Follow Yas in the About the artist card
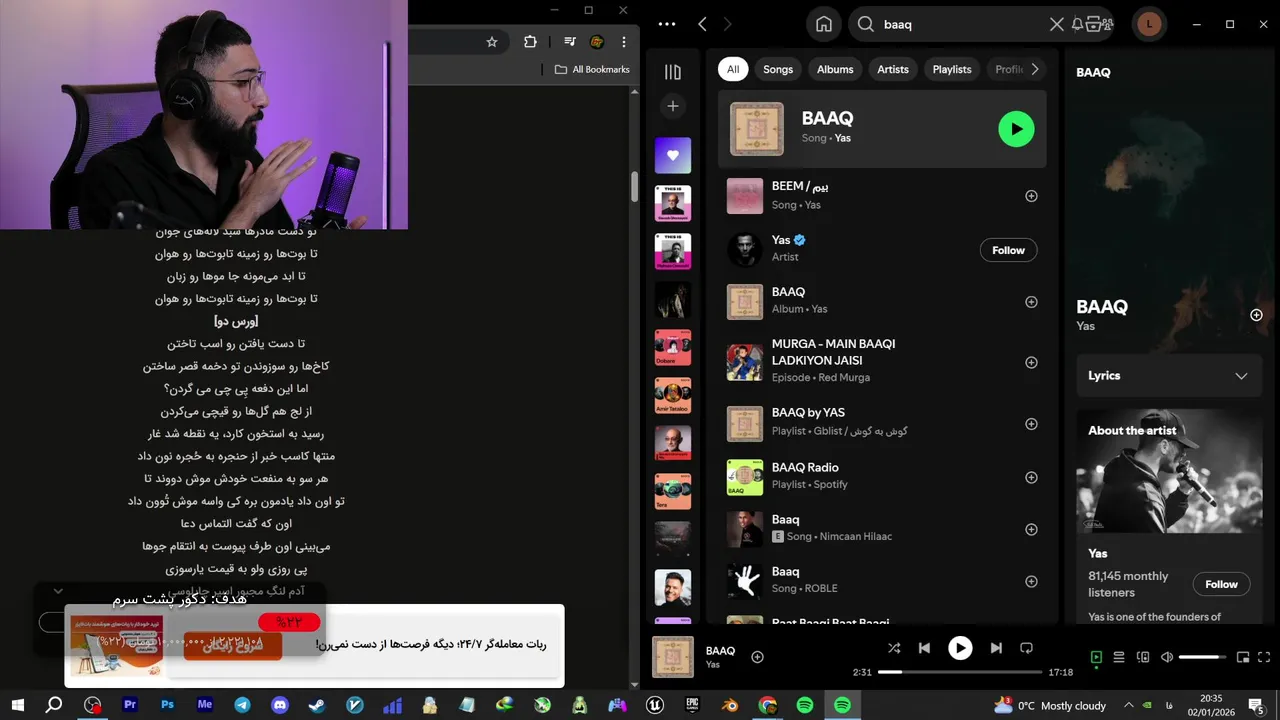The image size is (1280, 720). pos(1221,584)
